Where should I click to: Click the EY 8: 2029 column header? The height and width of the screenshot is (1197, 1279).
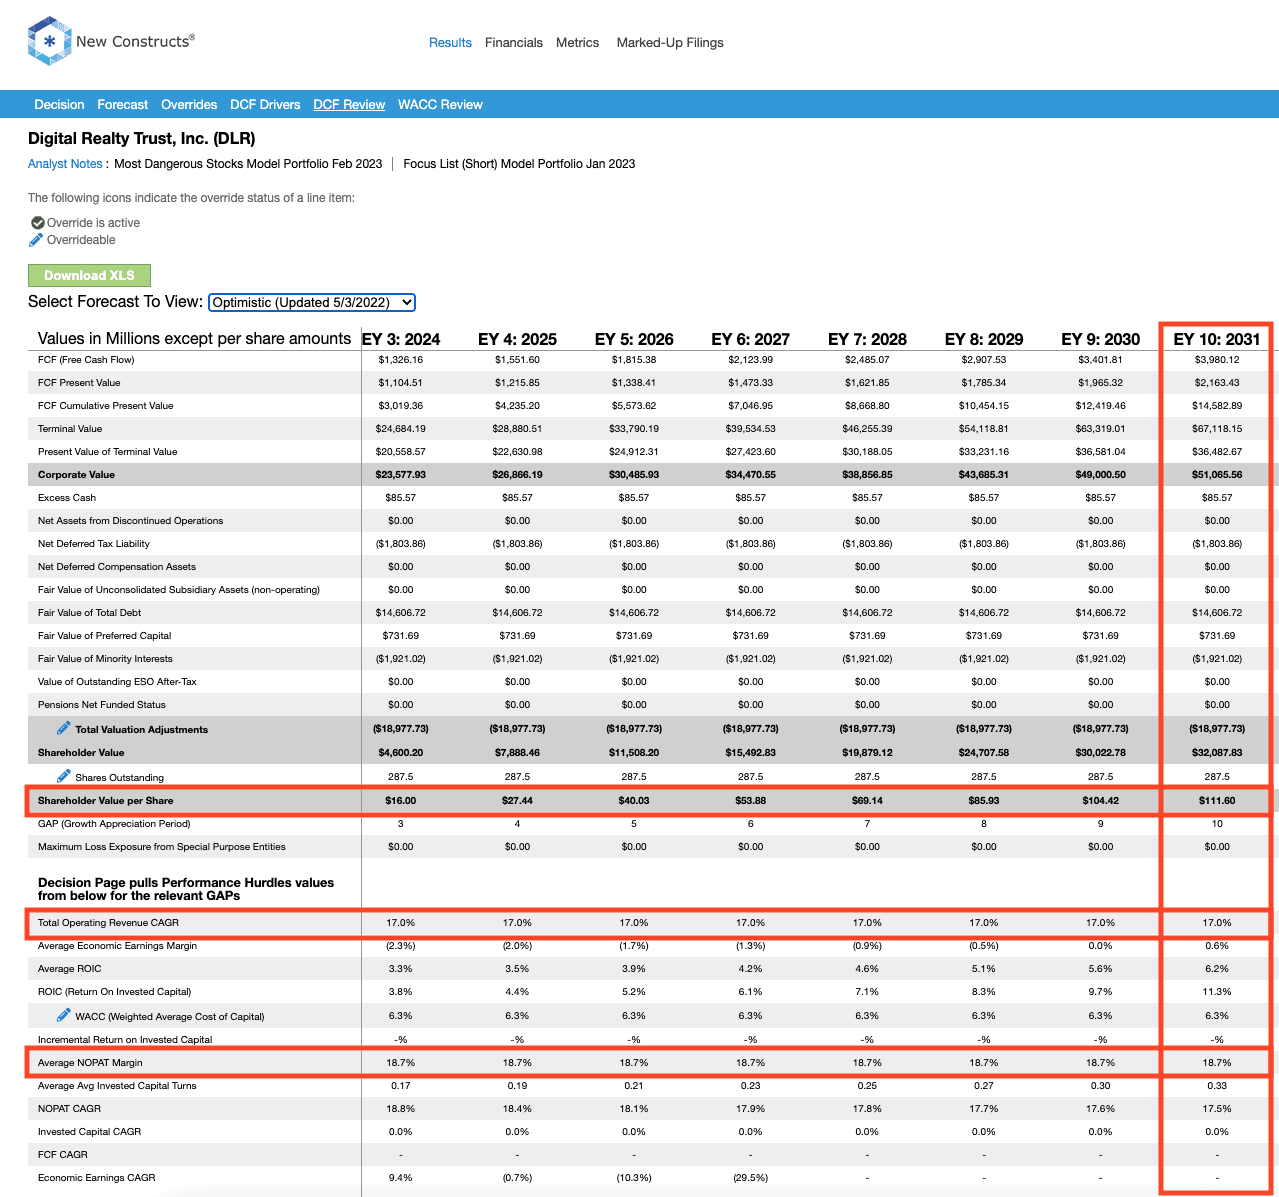tap(984, 339)
